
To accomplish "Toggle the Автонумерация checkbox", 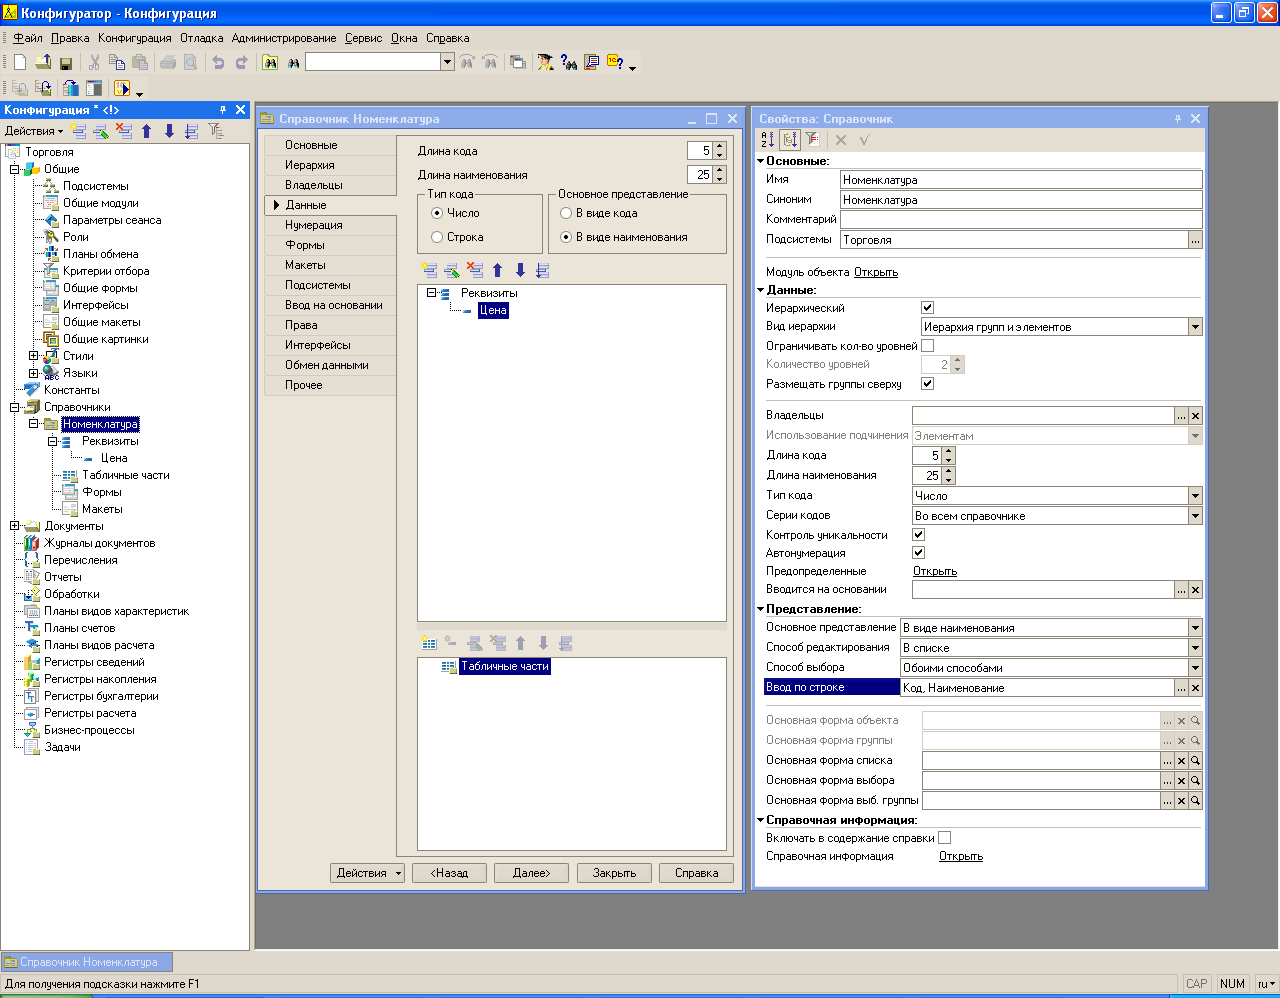I will (x=918, y=553).
